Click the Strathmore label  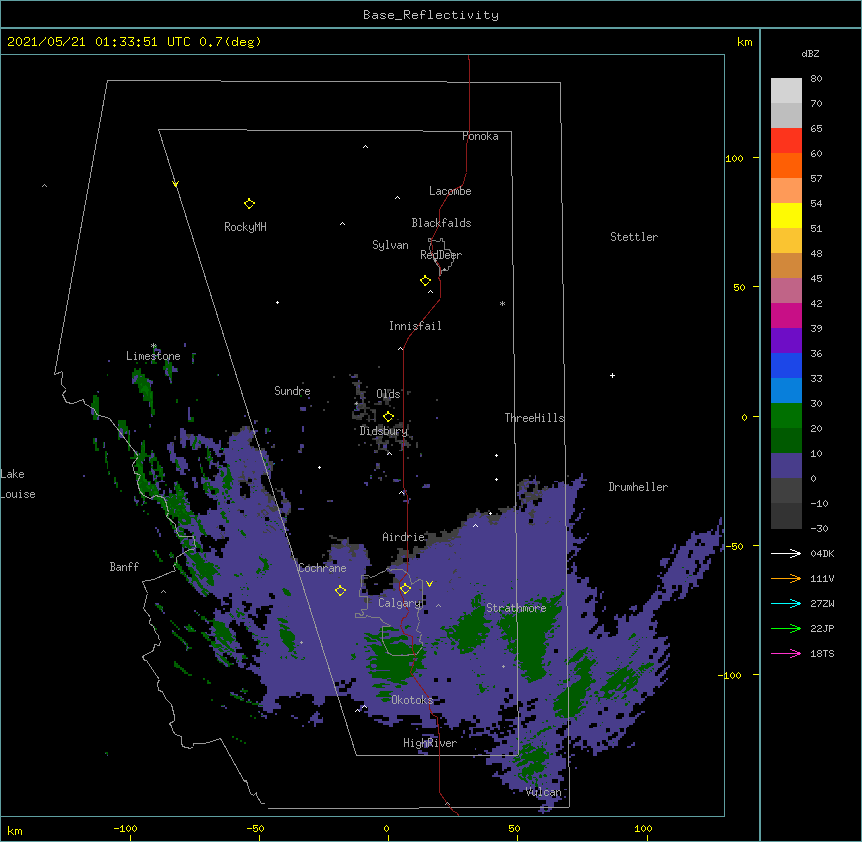coord(516,608)
